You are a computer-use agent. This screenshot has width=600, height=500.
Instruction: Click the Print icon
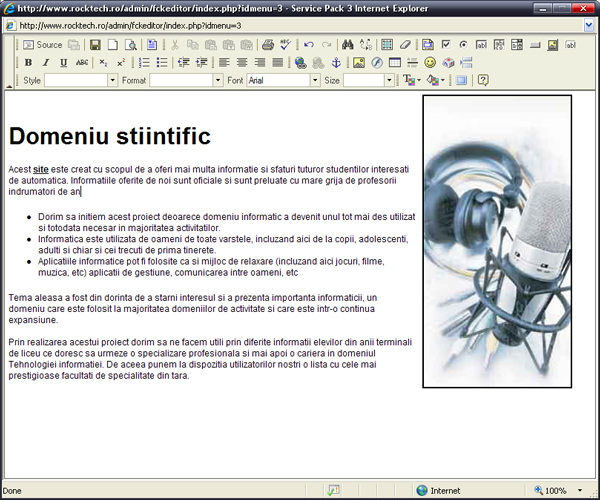268,45
